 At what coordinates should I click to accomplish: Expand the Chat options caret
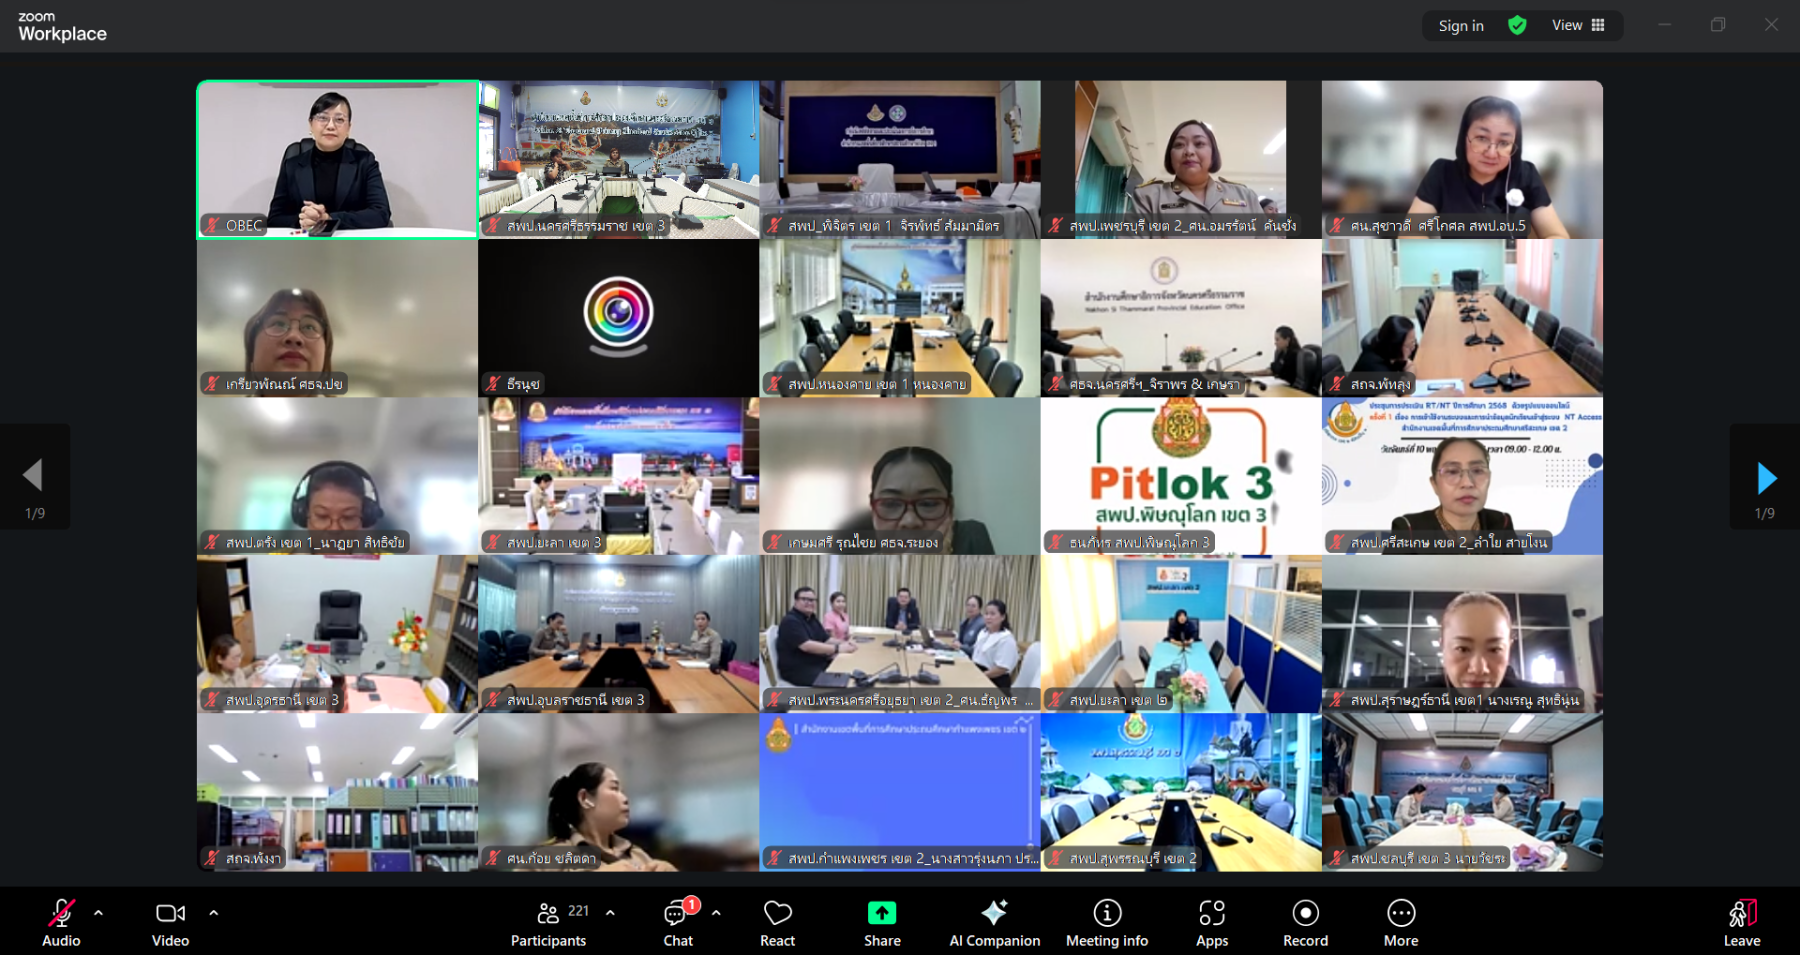click(x=716, y=912)
